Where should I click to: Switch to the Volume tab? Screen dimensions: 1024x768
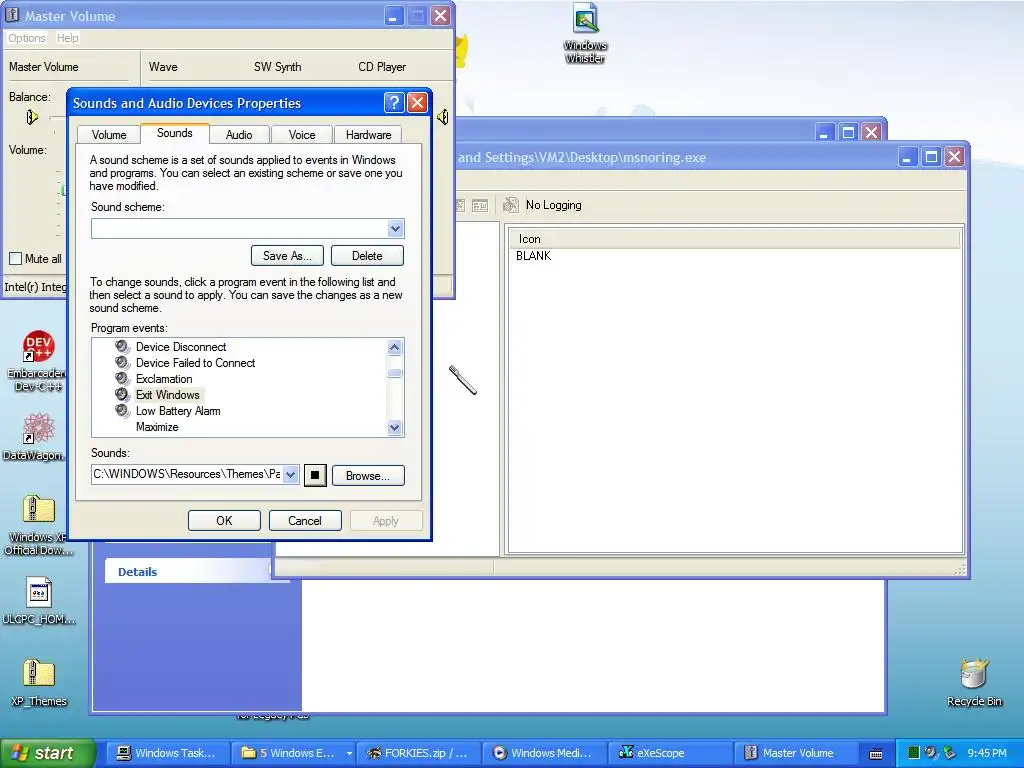click(x=108, y=135)
